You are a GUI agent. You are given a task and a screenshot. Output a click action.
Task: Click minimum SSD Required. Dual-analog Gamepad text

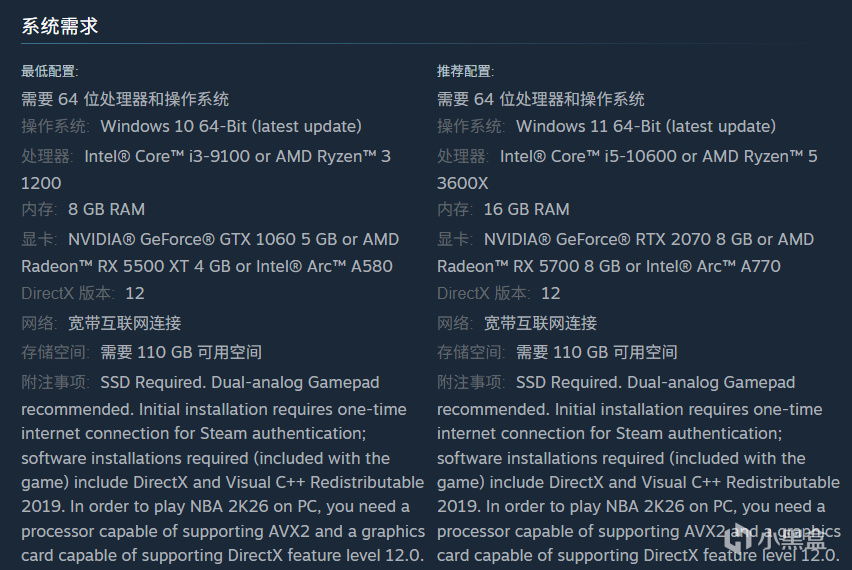point(240,383)
